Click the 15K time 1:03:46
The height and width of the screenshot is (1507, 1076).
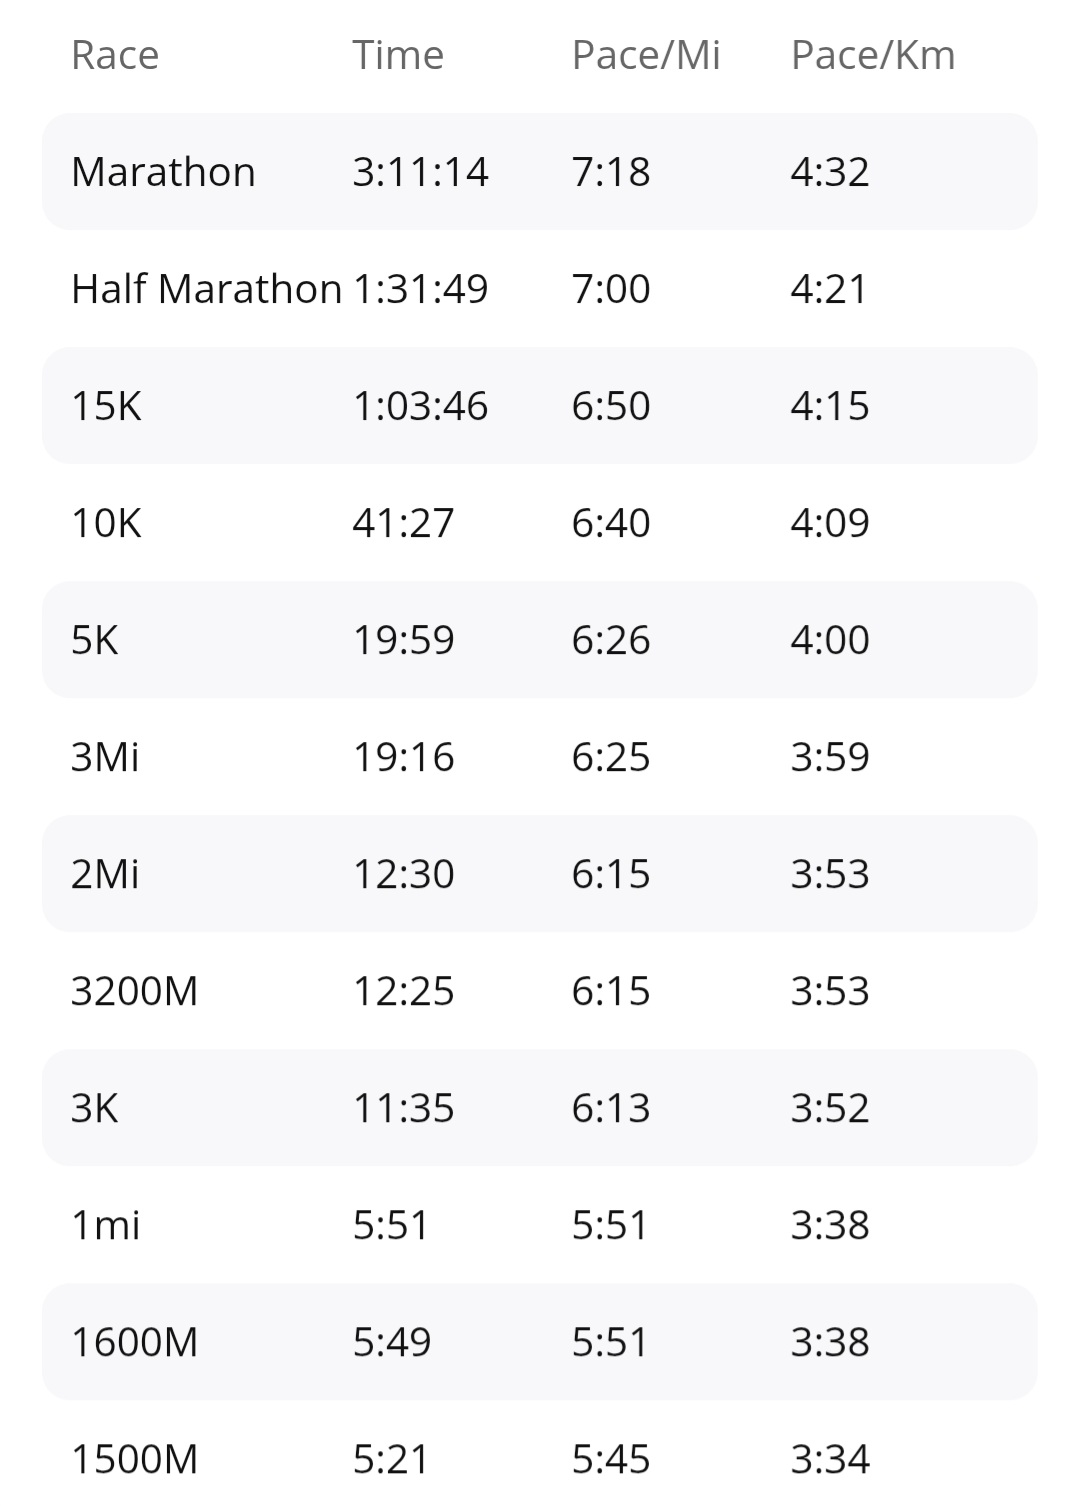[420, 406]
